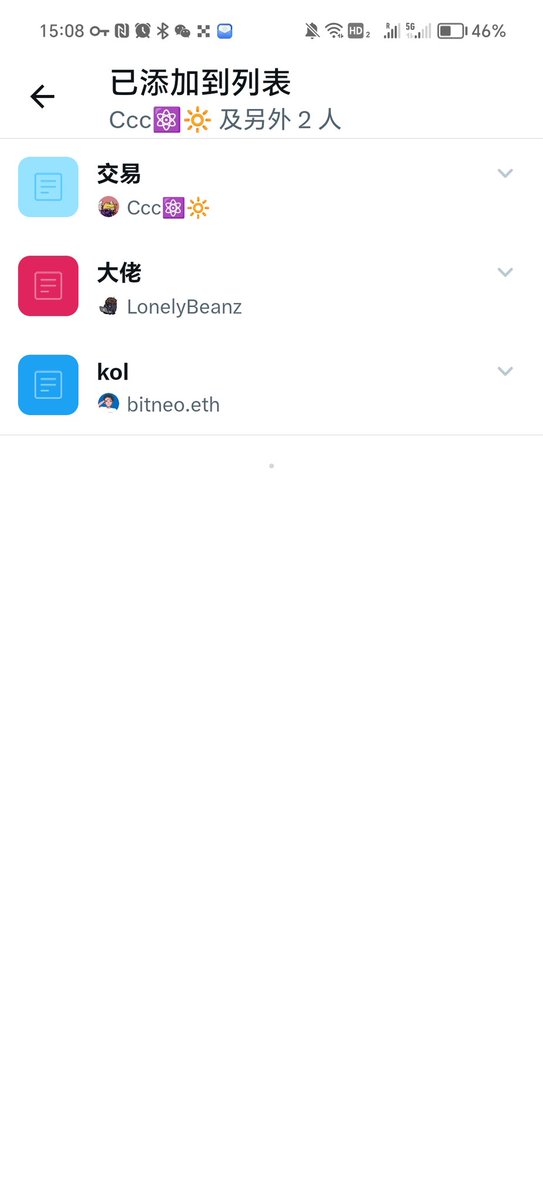Tap the subtitle Ccc 及另外 2 人
Viewport: 543px width, 1200px height.
tap(225, 120)
